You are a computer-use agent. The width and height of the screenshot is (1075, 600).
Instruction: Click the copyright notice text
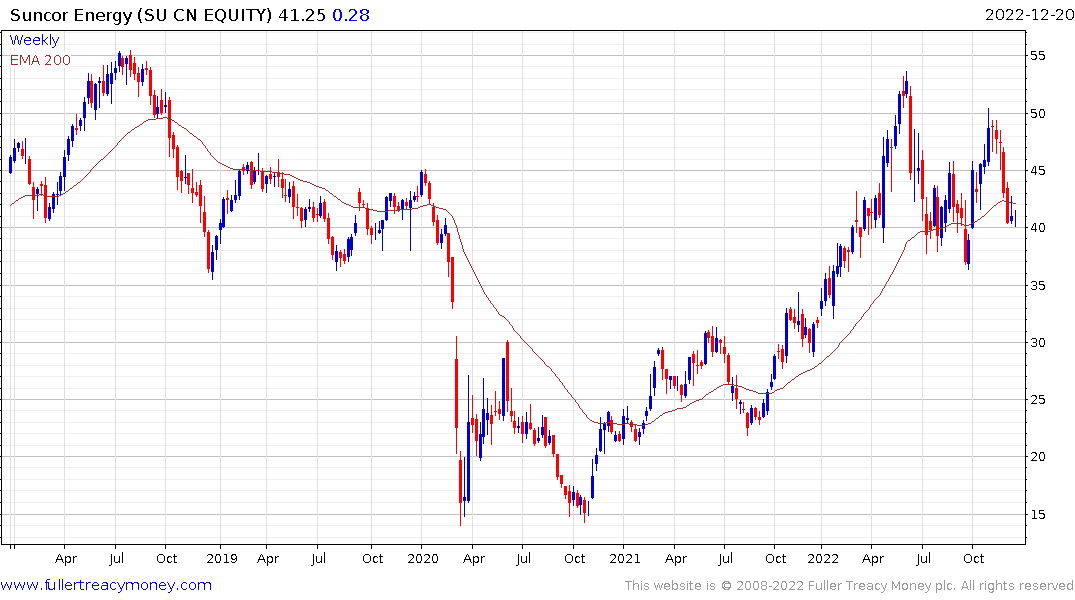849,586
